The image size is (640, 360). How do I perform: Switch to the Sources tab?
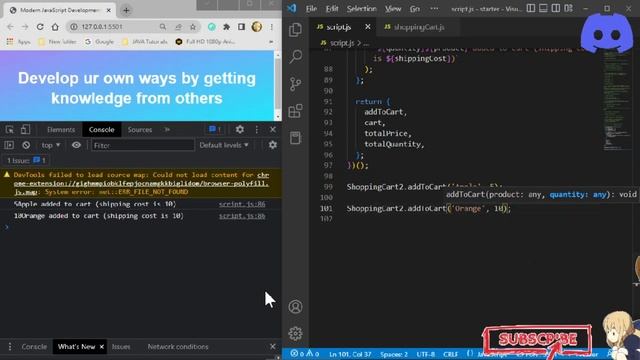[x=140, y=130]
